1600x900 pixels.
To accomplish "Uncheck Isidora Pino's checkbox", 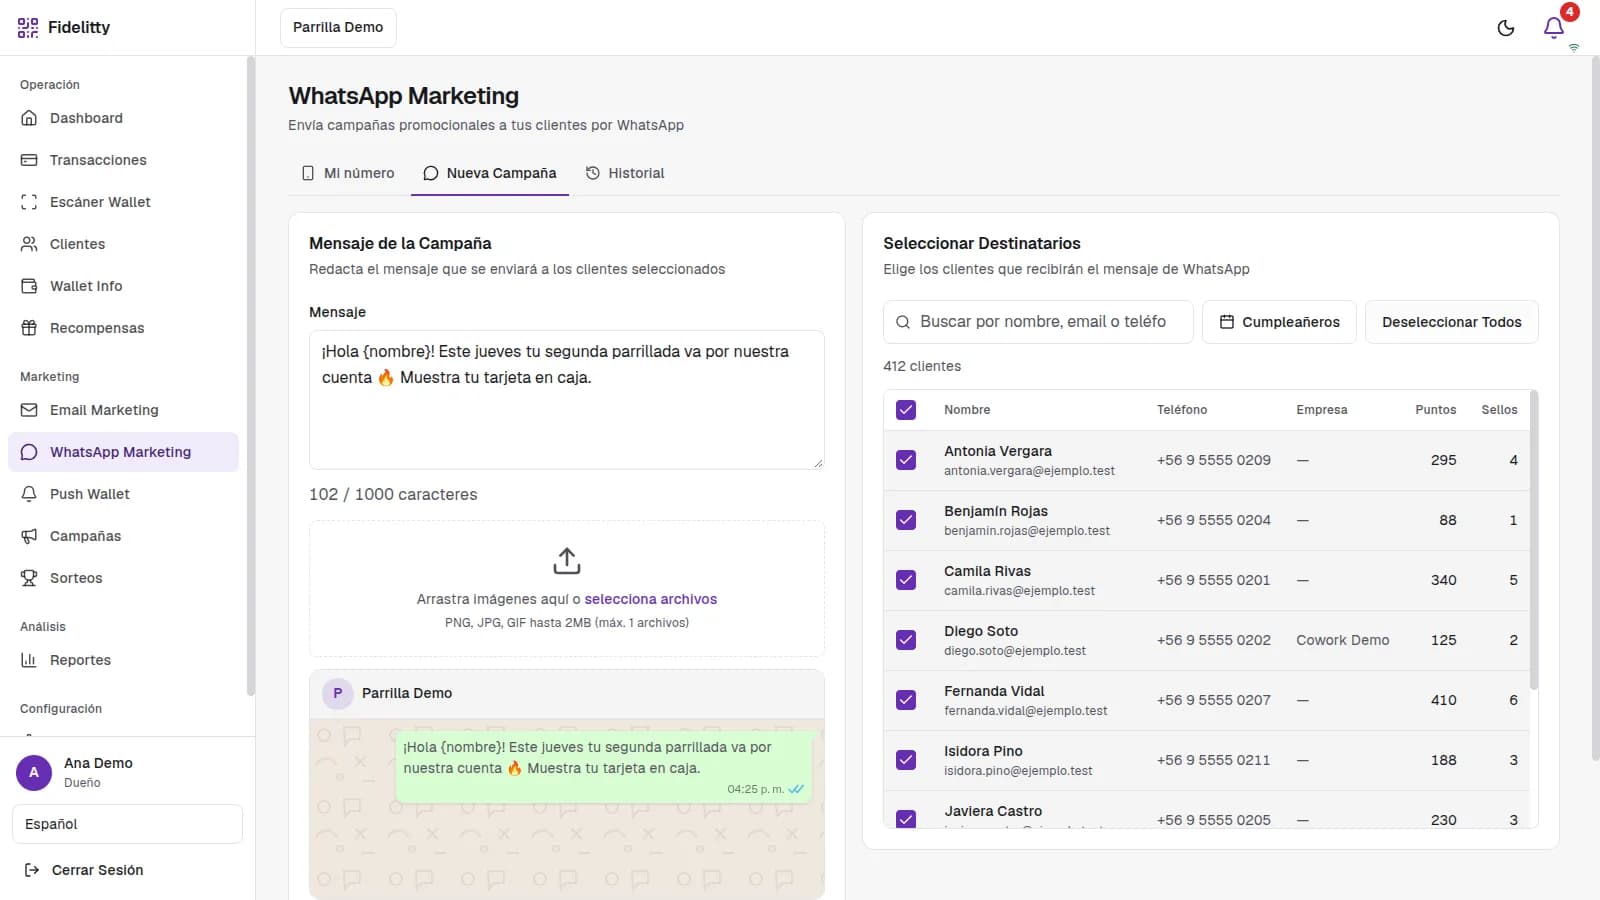I will (x=906, y=760).
